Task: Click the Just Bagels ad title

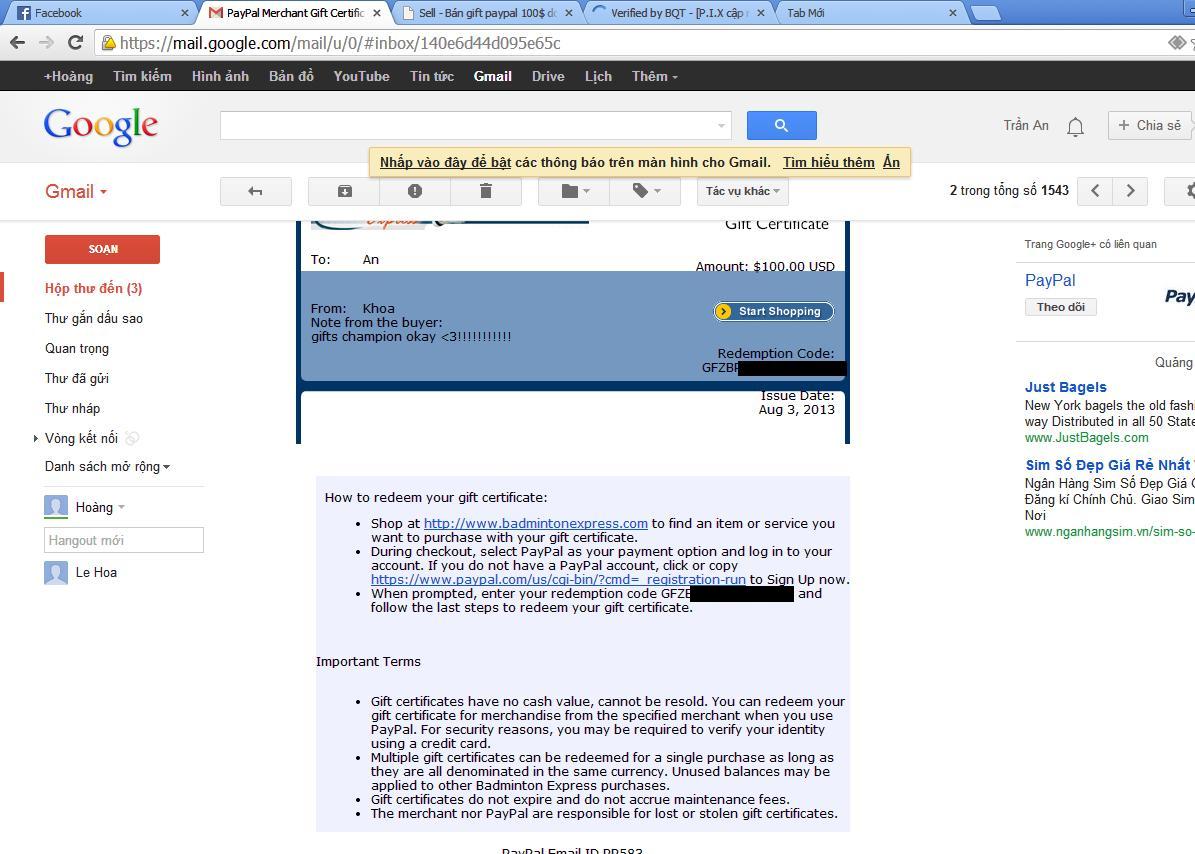Action: 1065,387
